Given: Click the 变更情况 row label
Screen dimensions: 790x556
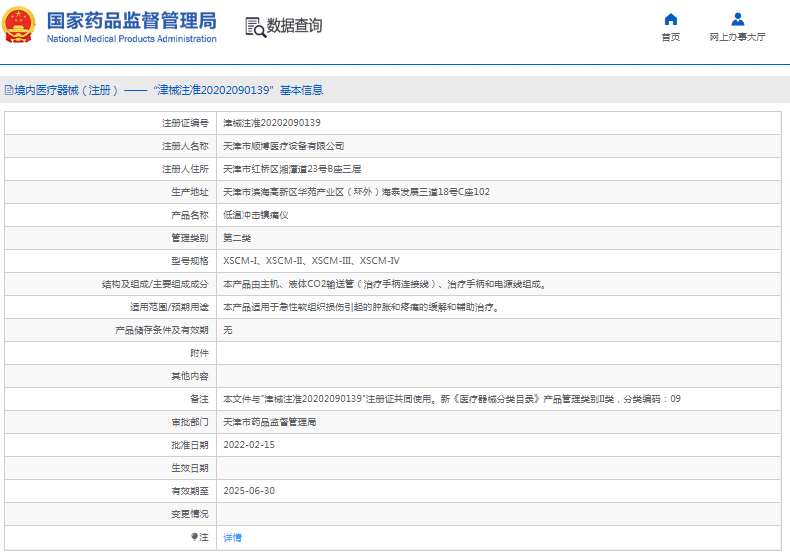Looking at the screenshot, I should (190, 514).
